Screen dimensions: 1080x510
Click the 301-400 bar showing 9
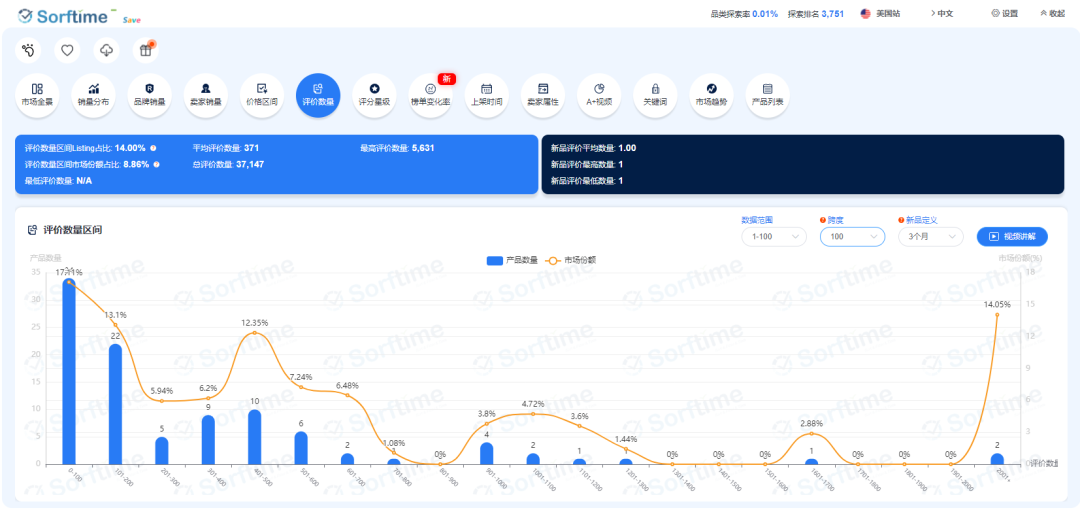[x=208, y=440]
